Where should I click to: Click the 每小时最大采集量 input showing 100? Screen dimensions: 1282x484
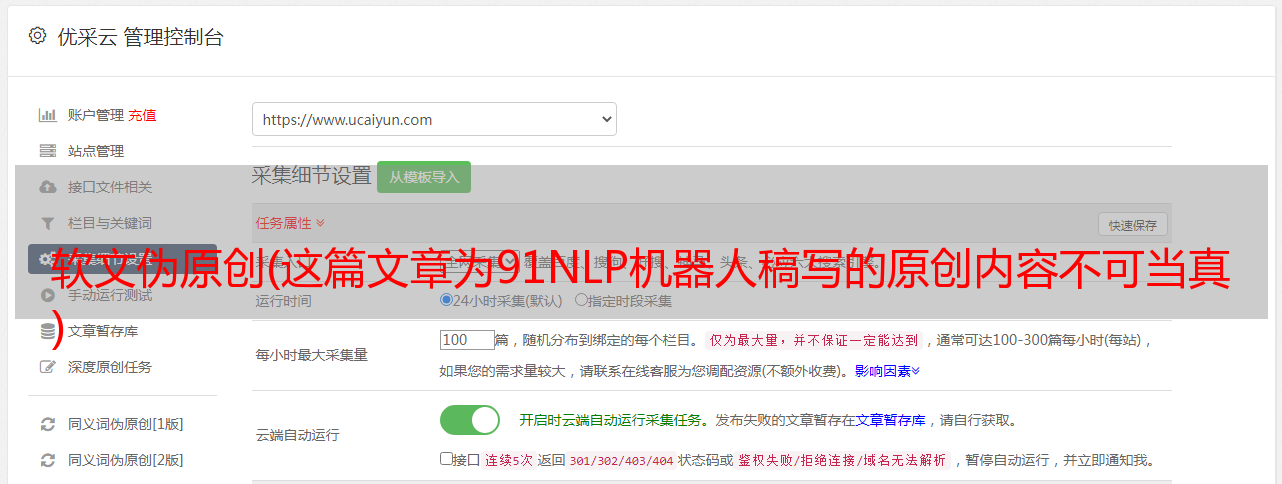(467, 340)
